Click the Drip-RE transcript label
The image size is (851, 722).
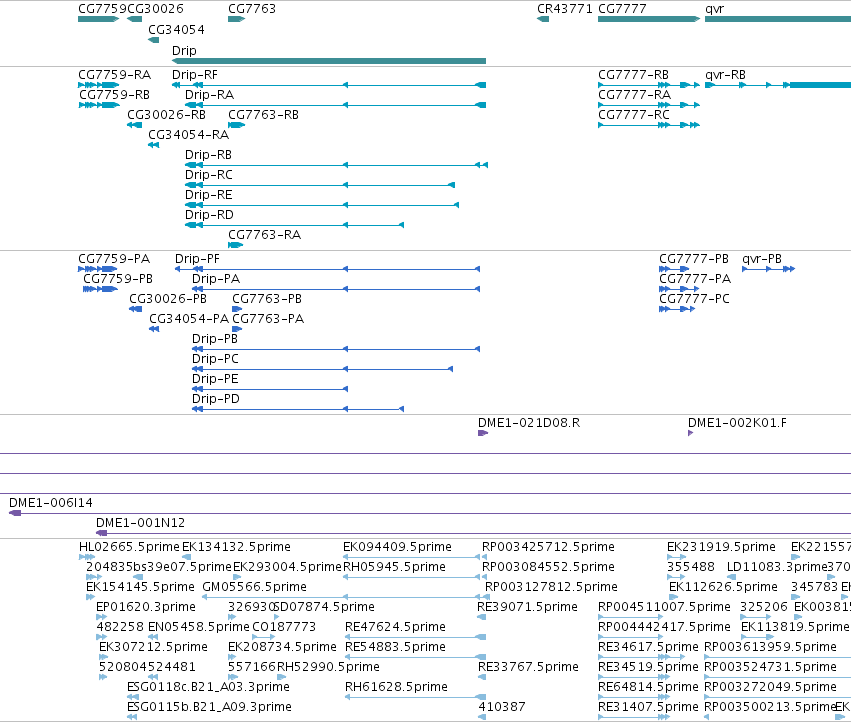coord(208,194)
